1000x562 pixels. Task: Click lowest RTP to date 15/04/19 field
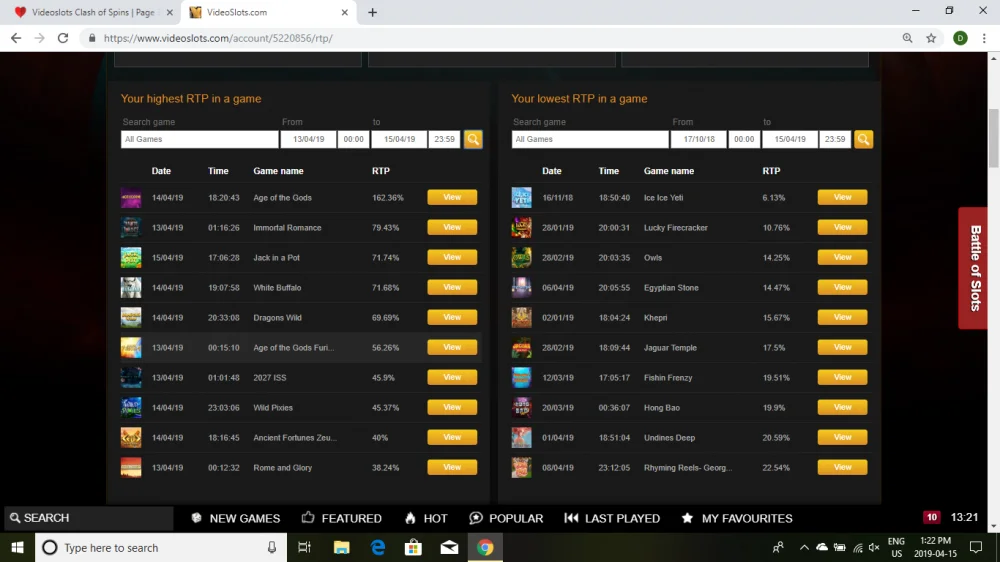(790, 139)
